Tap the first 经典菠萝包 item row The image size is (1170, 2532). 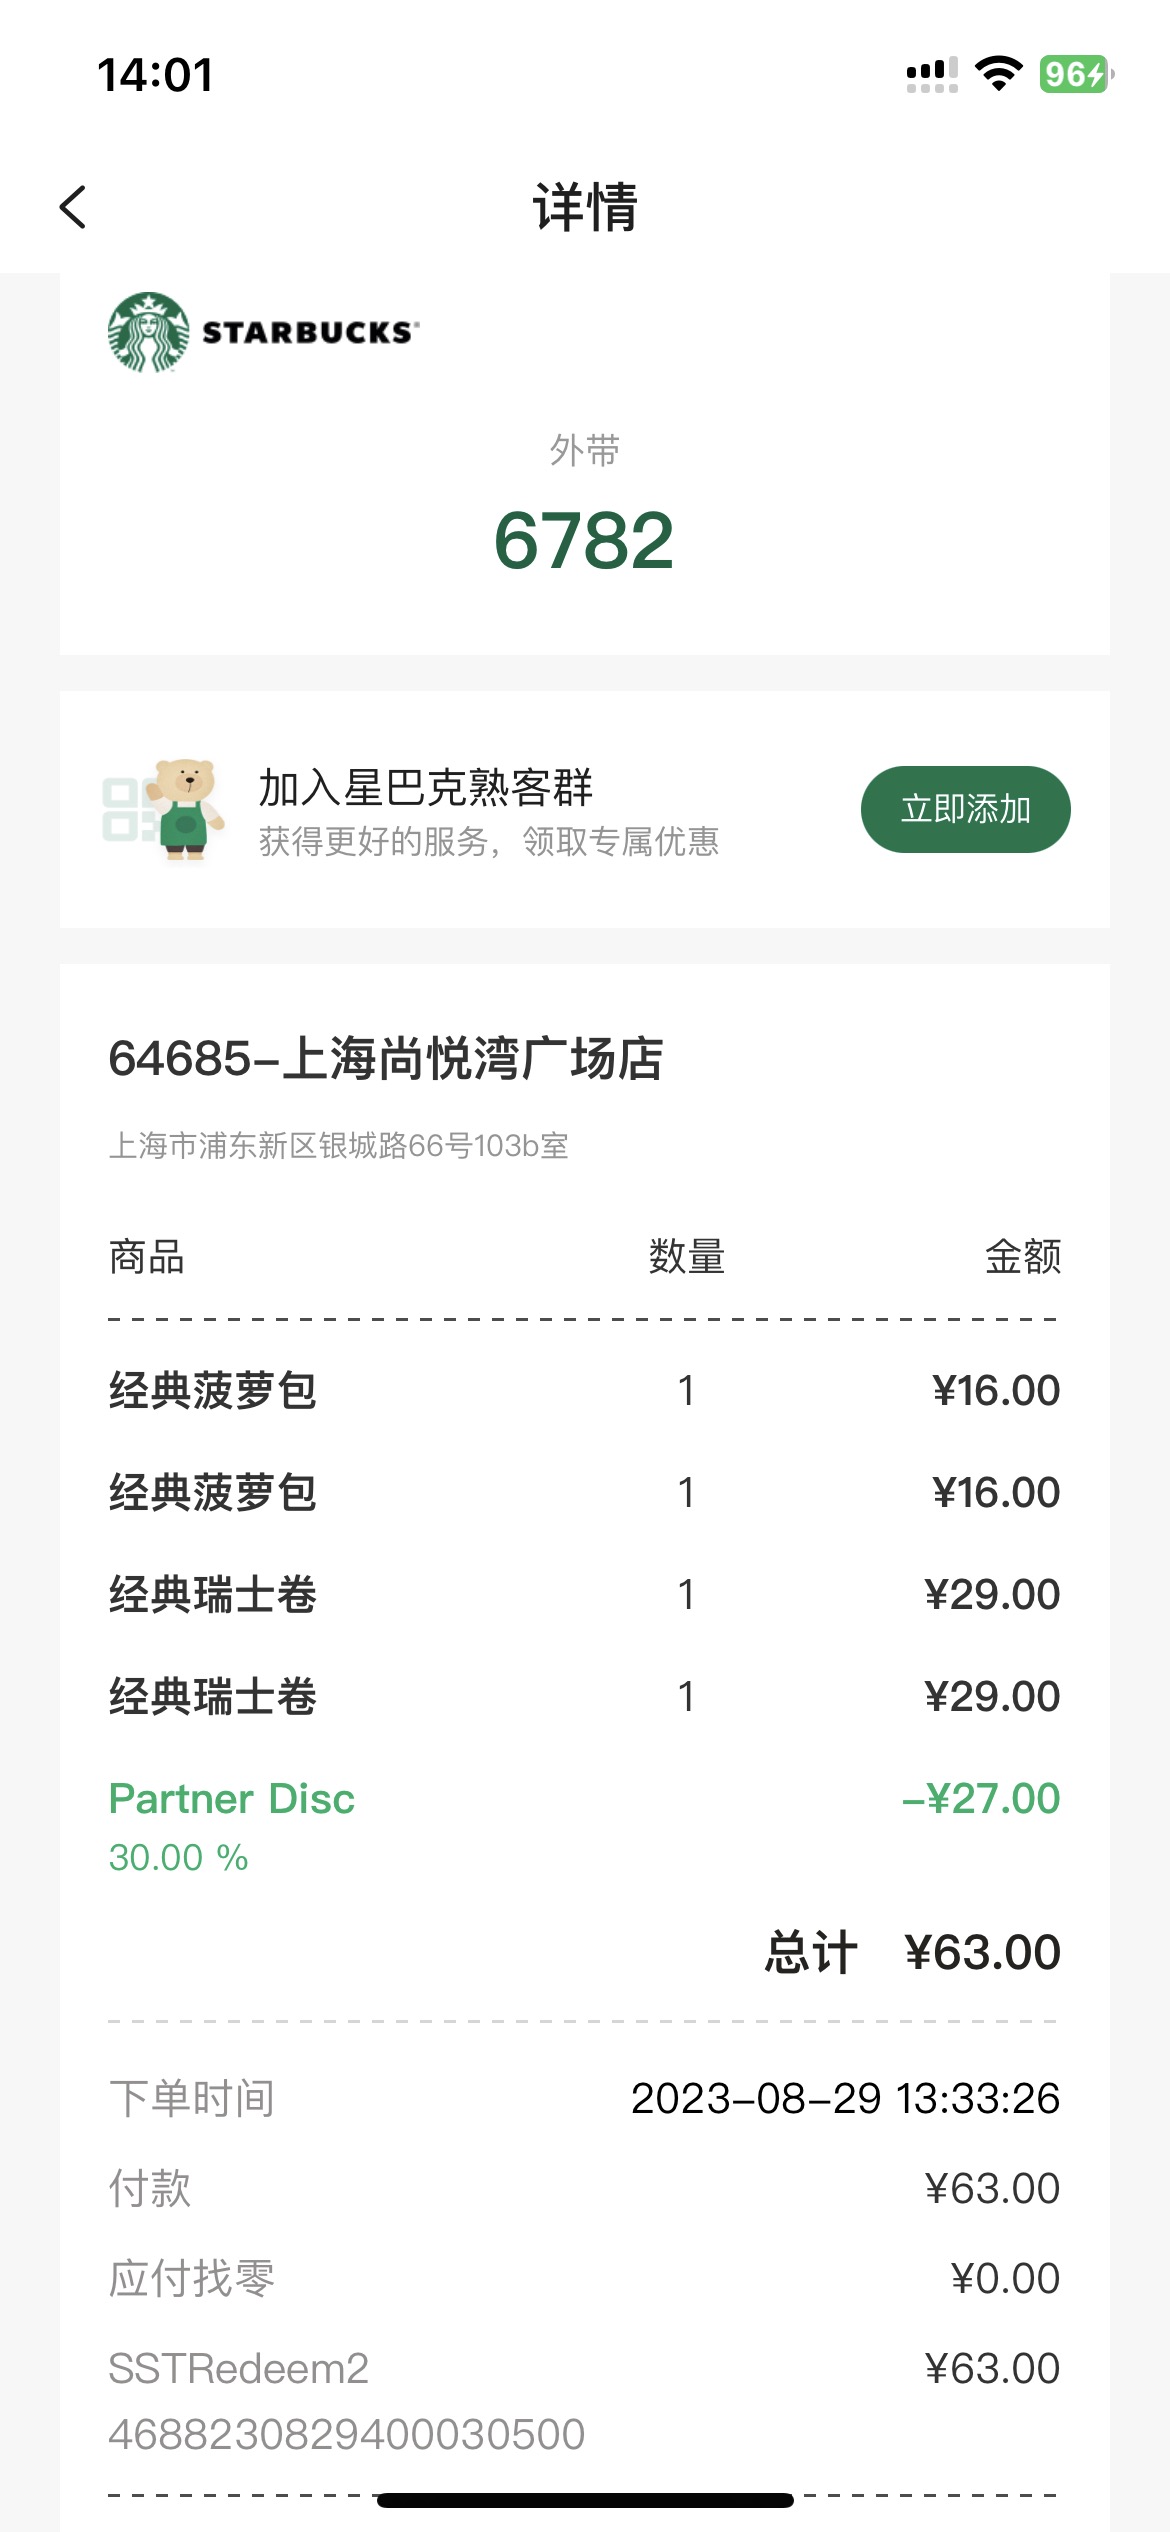pyautogui.click(x=585, y=1391)
